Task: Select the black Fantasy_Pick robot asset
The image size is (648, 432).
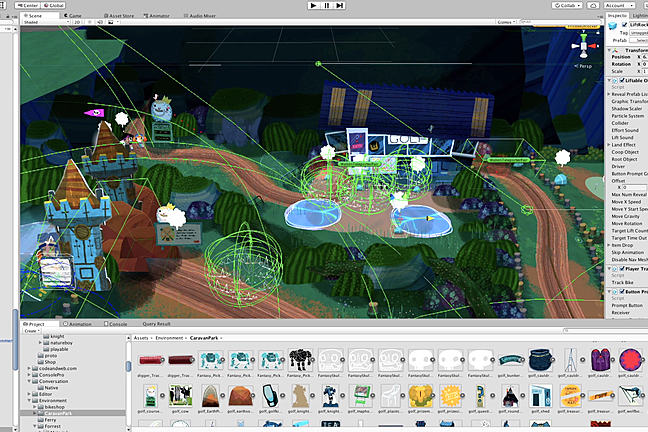Action: [300, 360]
